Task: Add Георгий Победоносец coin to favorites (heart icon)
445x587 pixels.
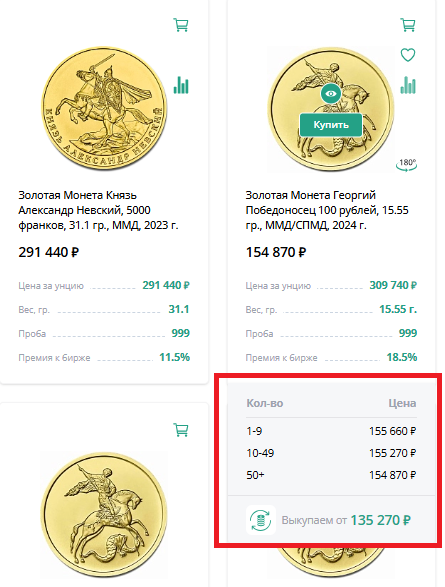Action: [408, 55]
